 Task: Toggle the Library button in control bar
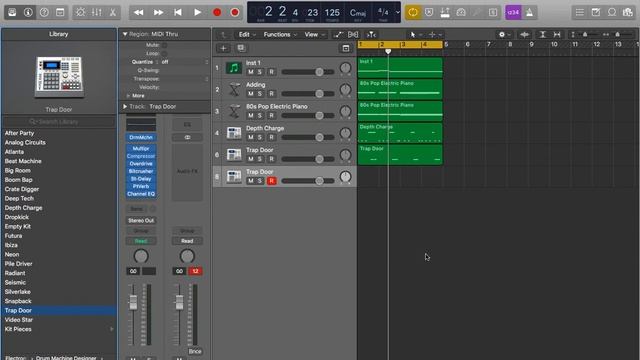[12, 12]
